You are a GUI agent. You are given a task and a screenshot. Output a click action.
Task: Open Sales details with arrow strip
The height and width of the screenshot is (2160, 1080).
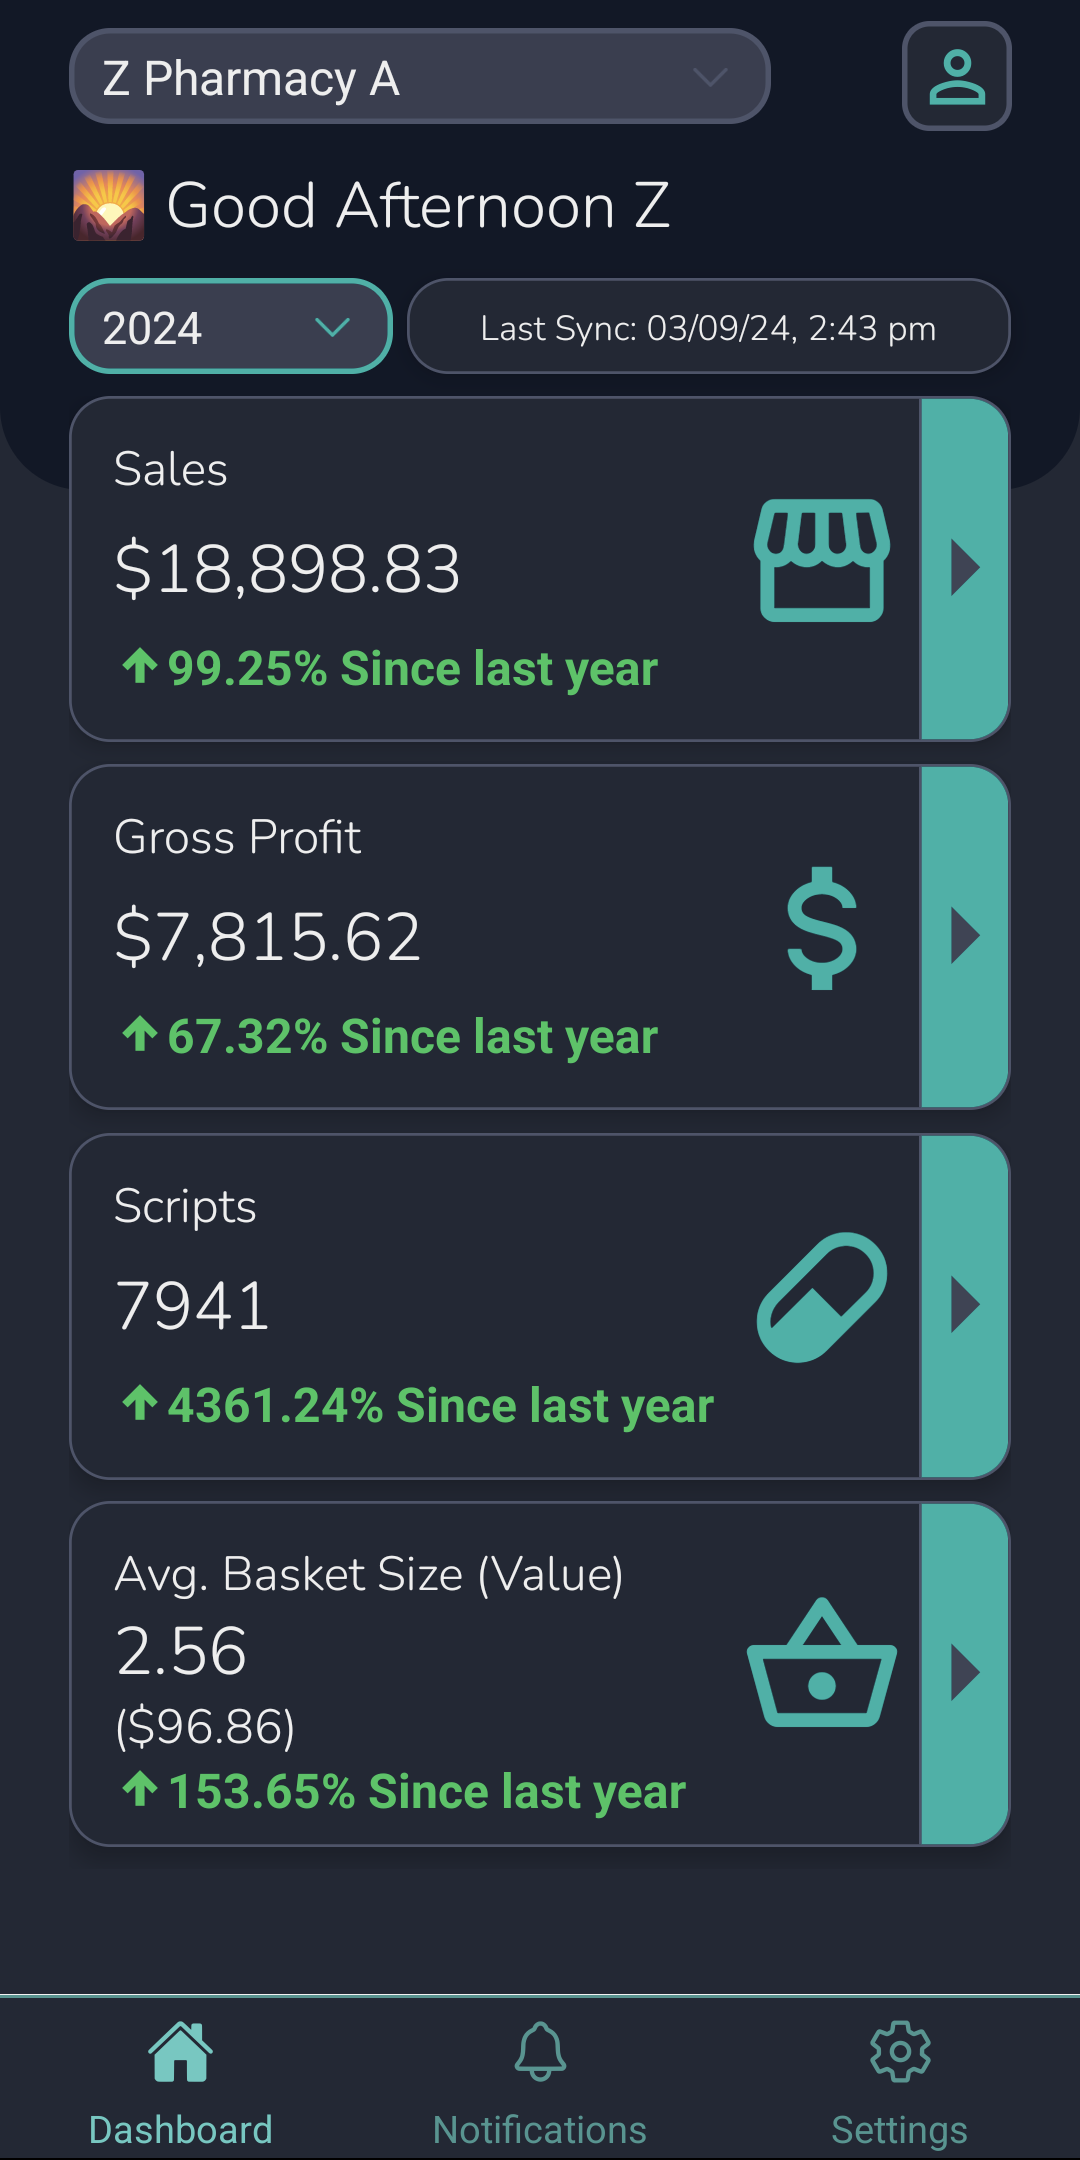964,569
